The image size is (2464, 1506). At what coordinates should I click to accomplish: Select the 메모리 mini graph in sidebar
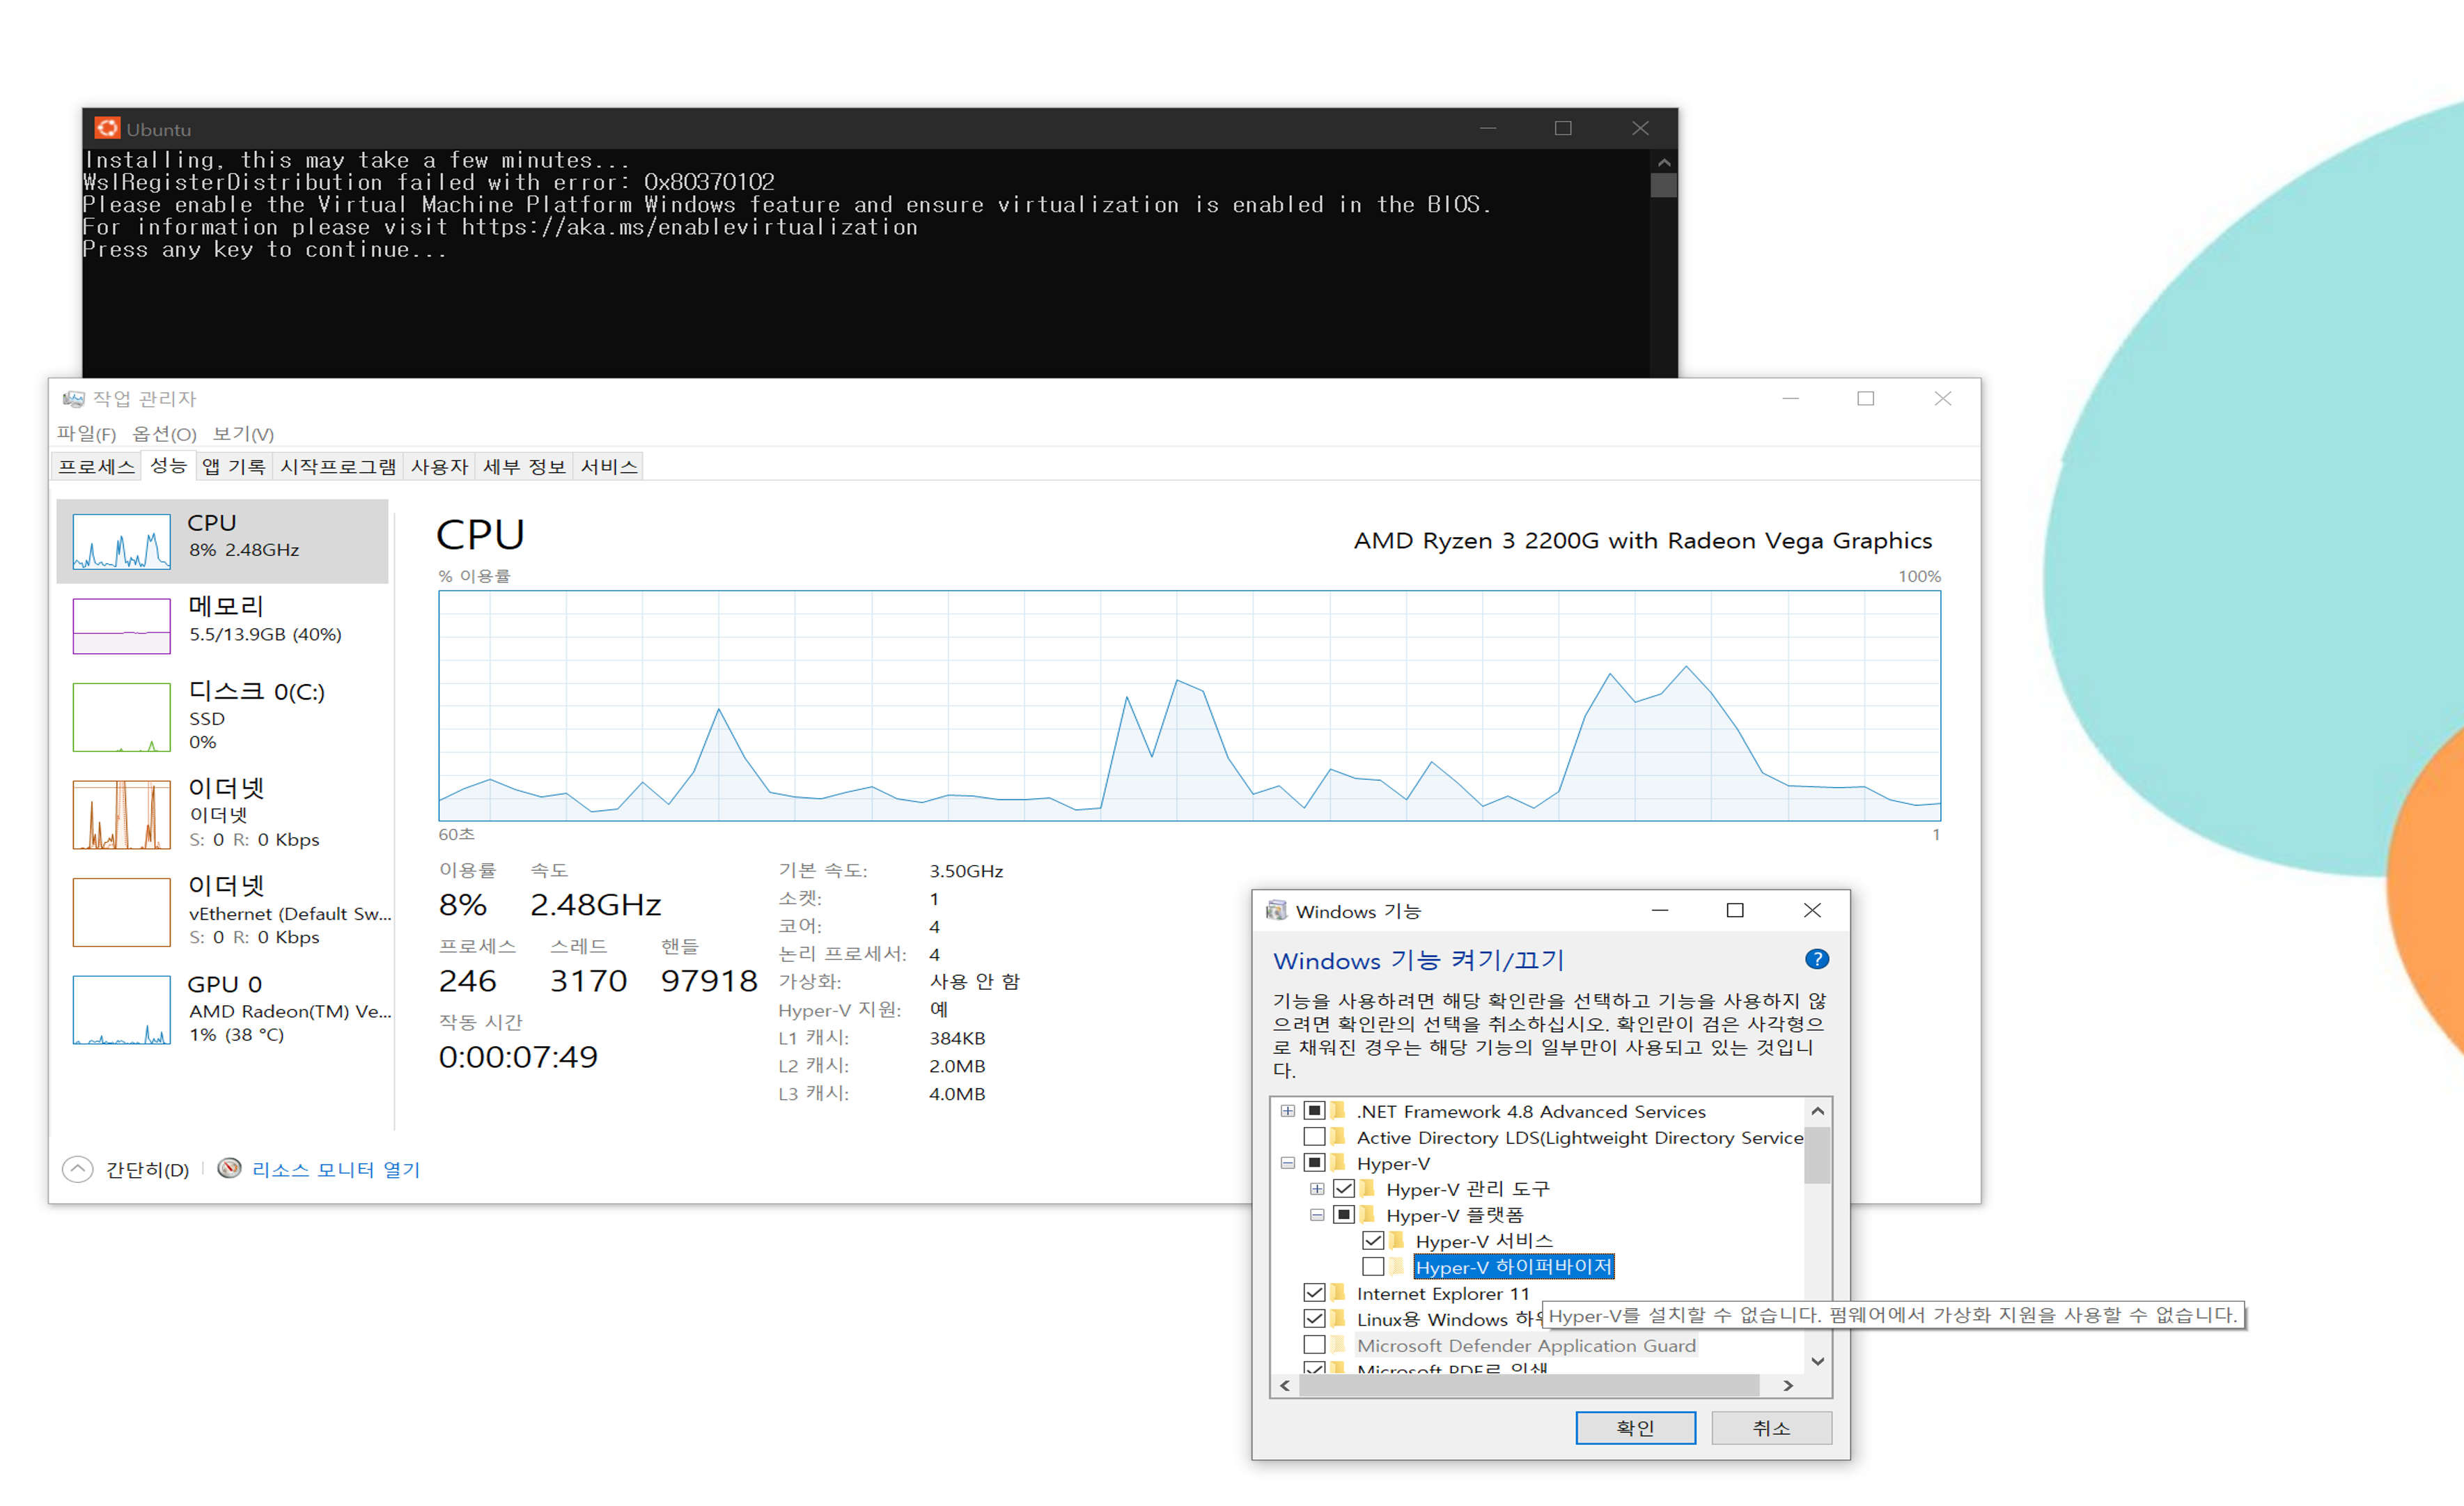pos(121,626)
